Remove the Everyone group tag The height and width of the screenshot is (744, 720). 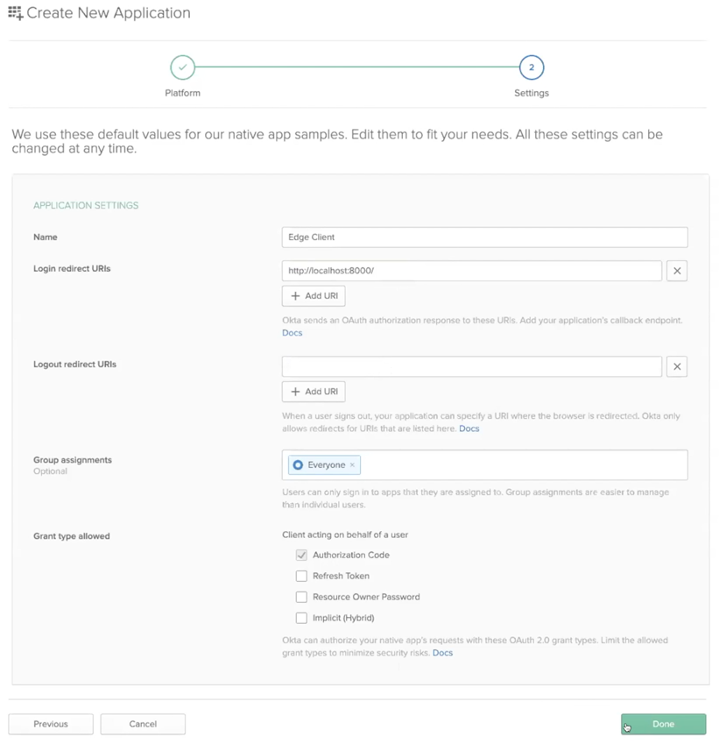[x=352, y=465]
